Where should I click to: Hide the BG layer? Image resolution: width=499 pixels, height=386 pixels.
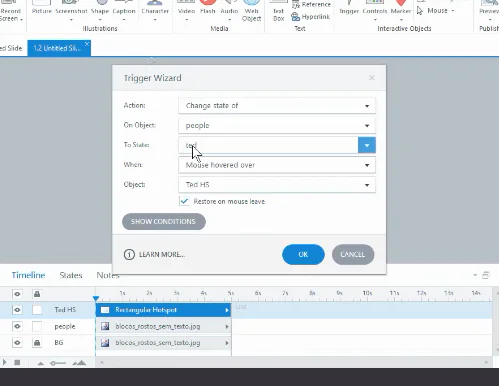click(x=17, y=343)
